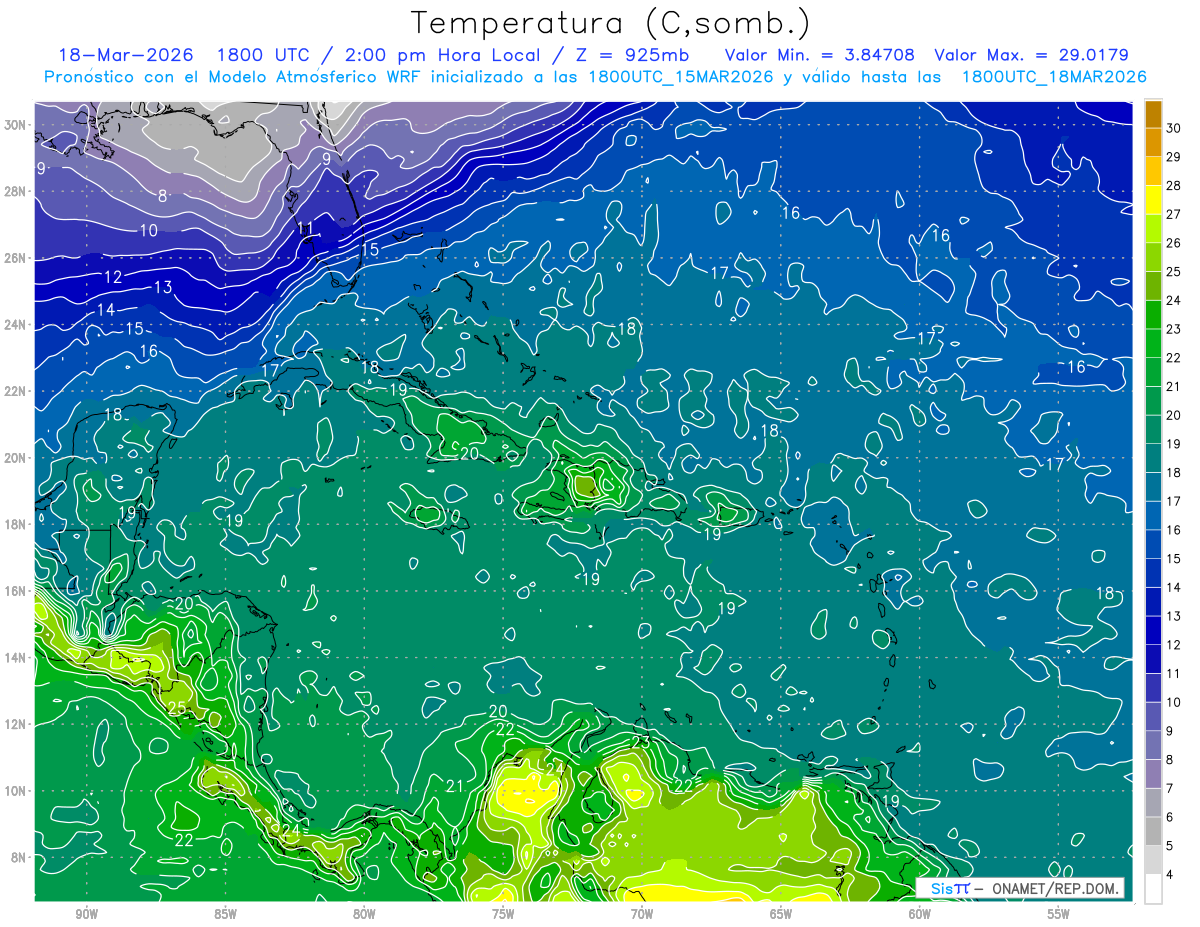
Task: Click color bar value label "30"
Action: tap(1173, 127)
